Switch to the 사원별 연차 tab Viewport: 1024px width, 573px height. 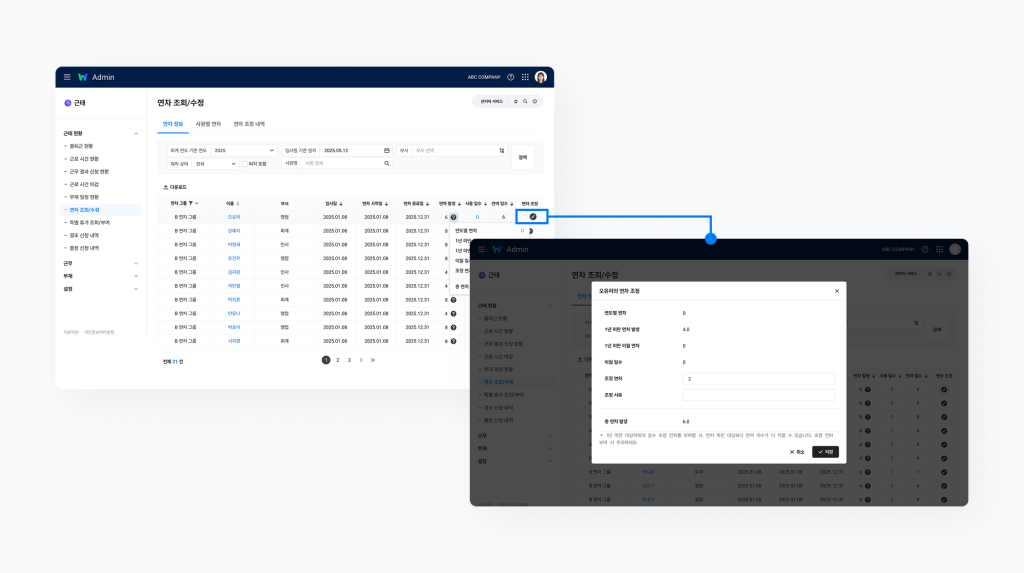tap(208, 124)
